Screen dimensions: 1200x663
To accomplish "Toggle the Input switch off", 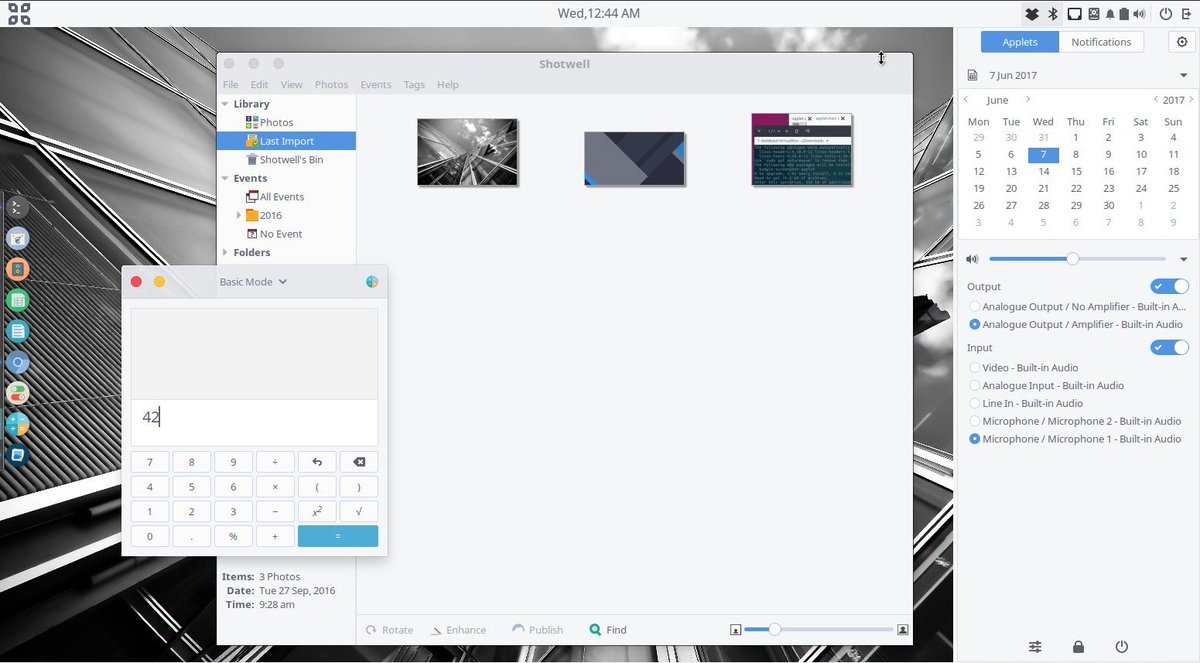I will click(1170, 348).
